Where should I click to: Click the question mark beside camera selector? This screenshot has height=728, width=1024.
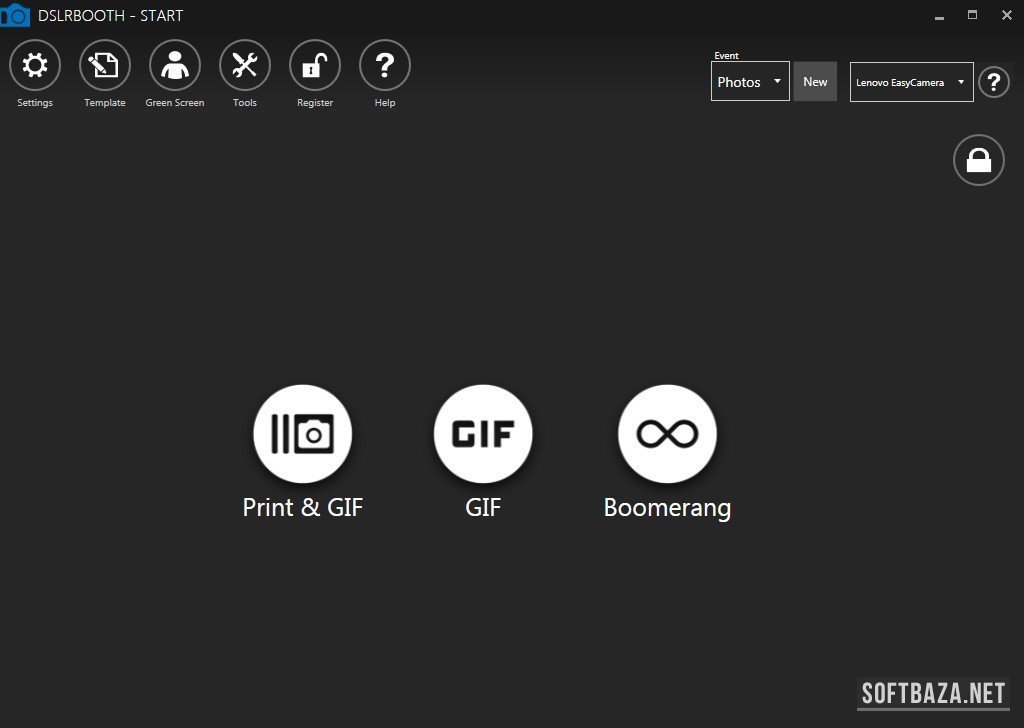coord(993,82)
